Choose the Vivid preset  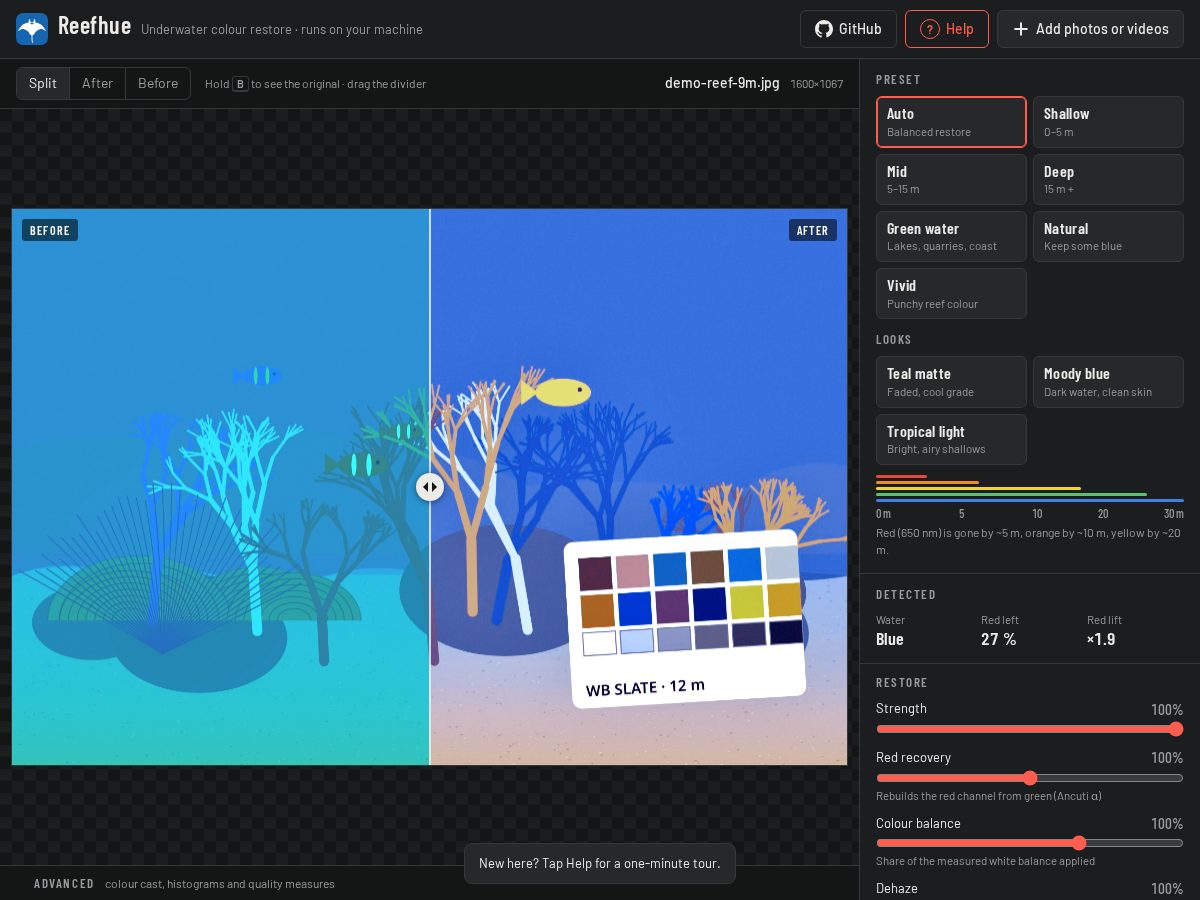[x=951, y=294]
